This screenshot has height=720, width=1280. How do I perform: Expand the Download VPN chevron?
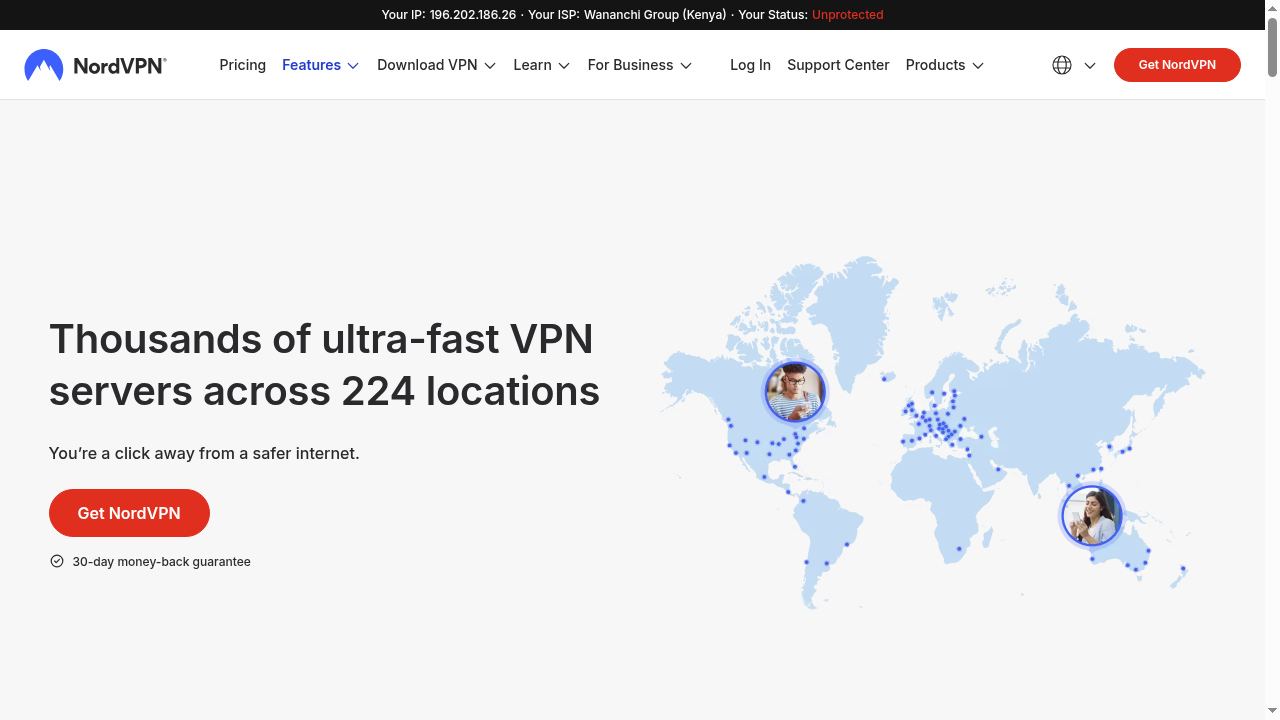coord(490,66)
